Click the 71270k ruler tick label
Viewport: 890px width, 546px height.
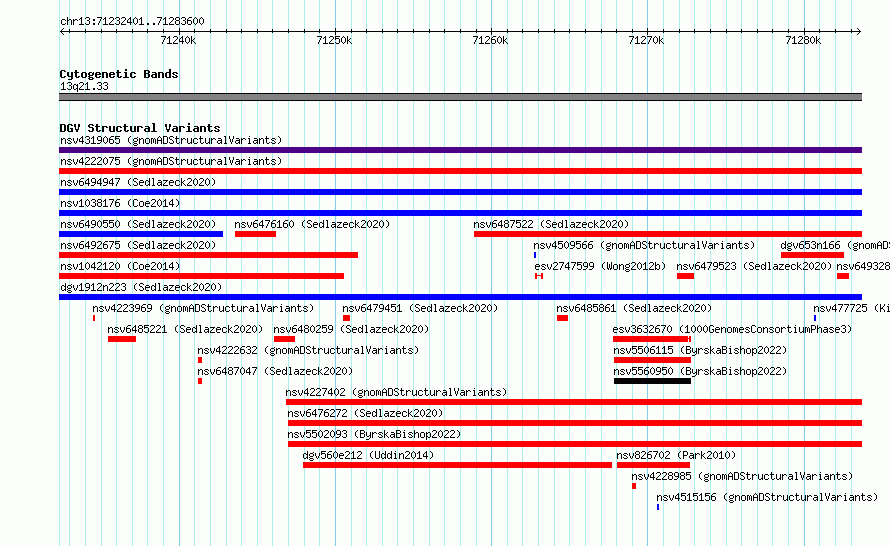click(646, 40)
